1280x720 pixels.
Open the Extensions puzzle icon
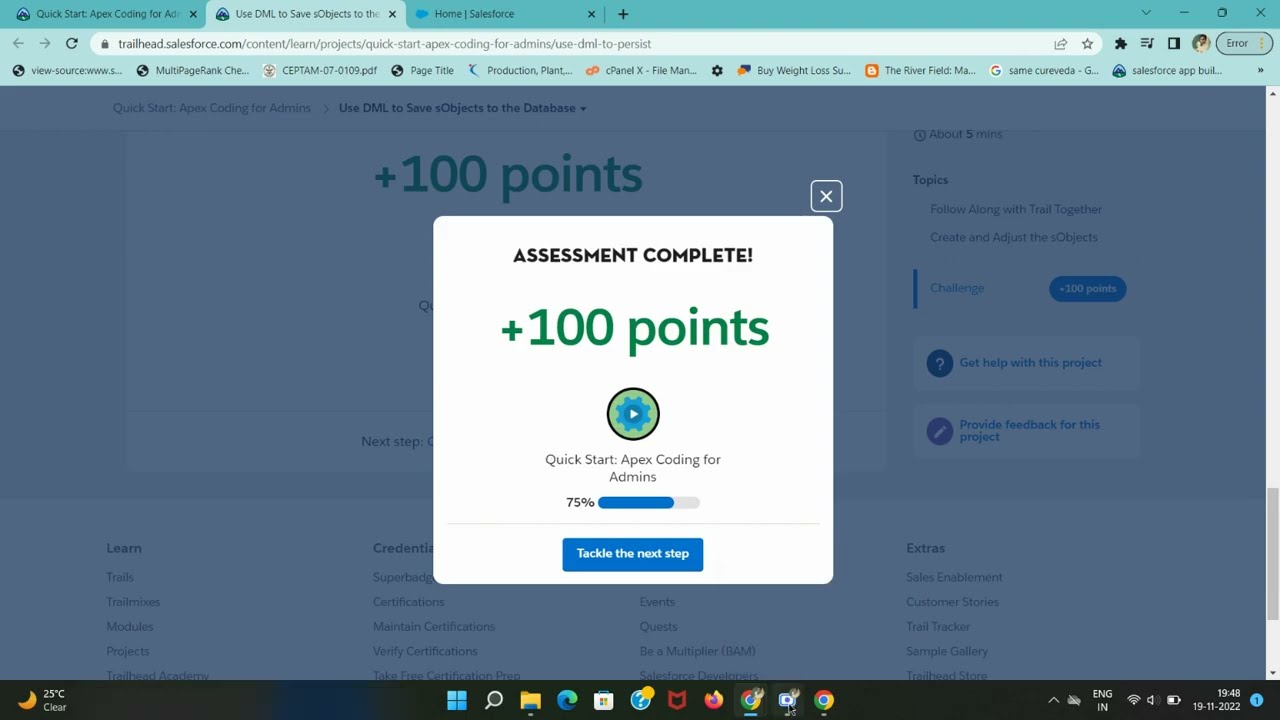(x=1120, y=43)
